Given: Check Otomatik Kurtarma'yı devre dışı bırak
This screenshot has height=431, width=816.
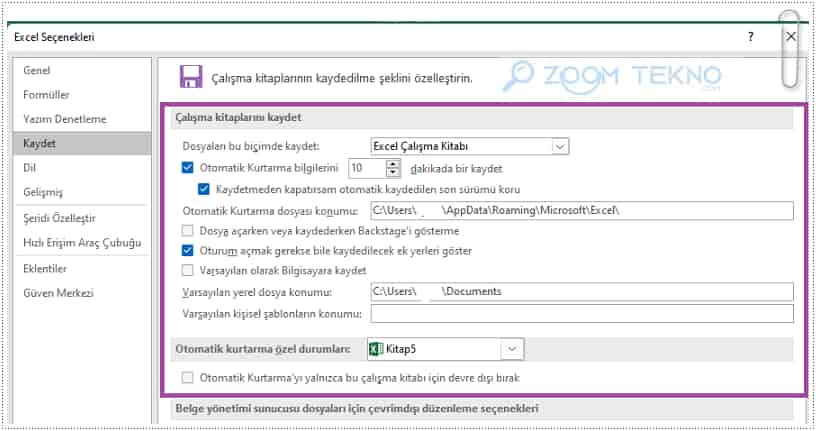Looking at the screenshot, I should [x=187, y=377].
